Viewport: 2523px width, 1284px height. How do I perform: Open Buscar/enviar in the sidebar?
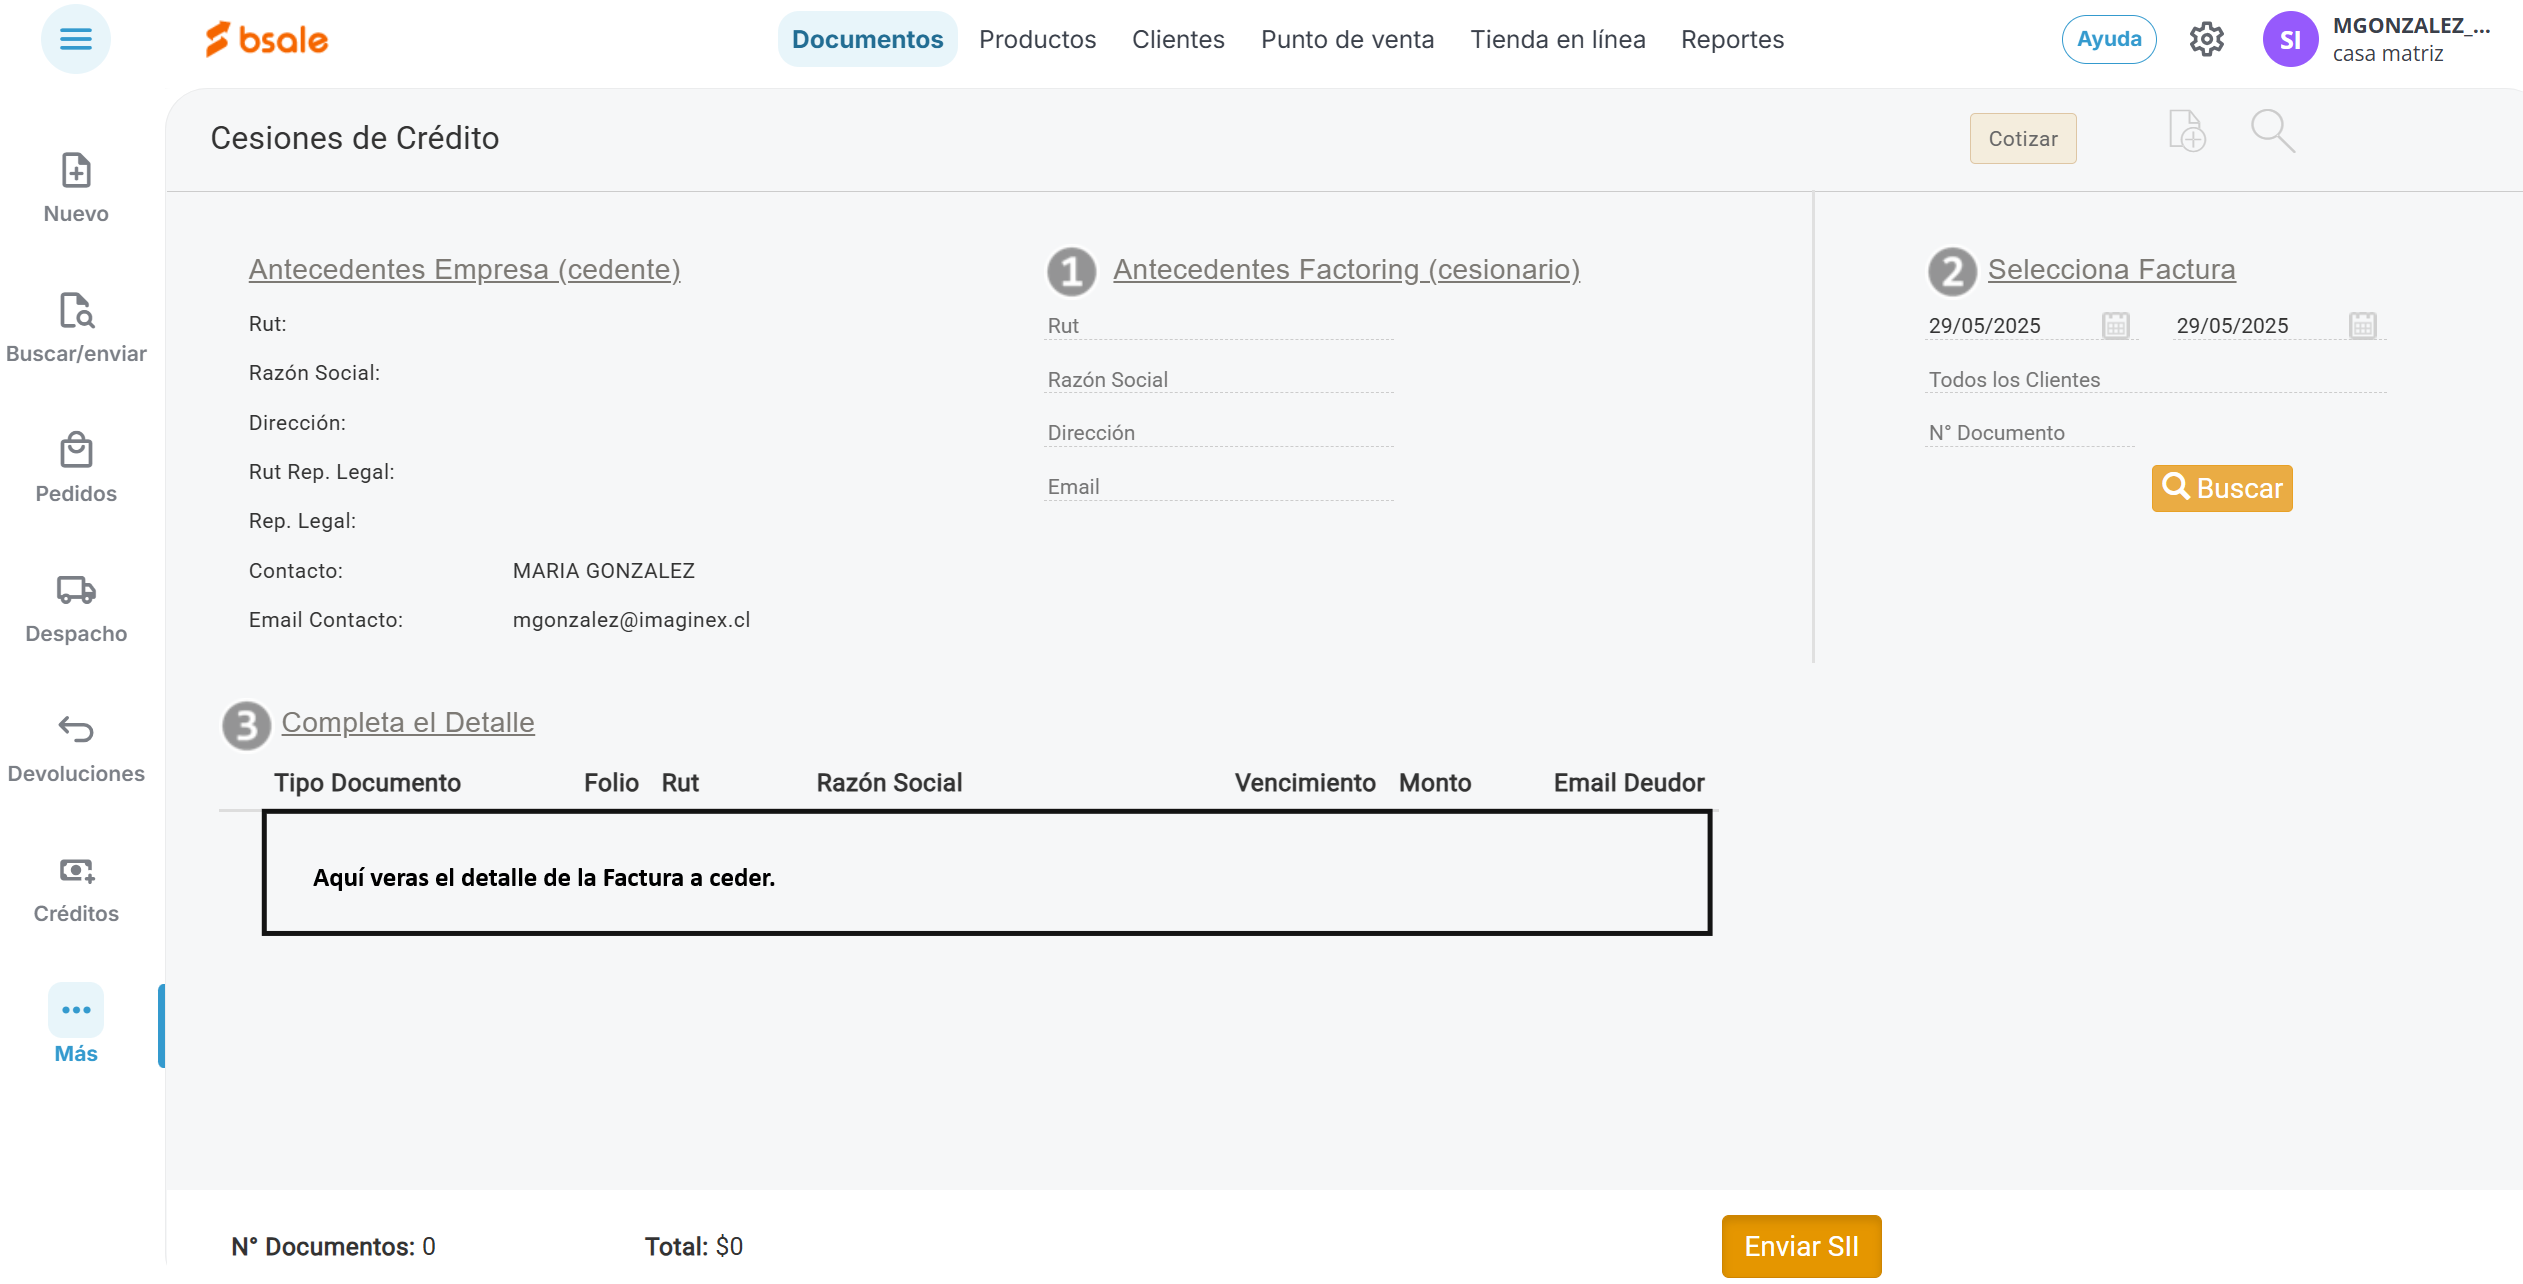point(76,312)
